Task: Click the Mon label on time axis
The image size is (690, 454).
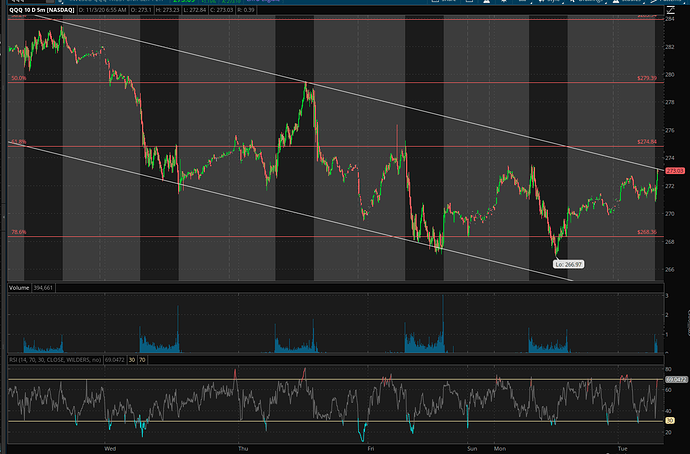Action: [x=499, y=449]
